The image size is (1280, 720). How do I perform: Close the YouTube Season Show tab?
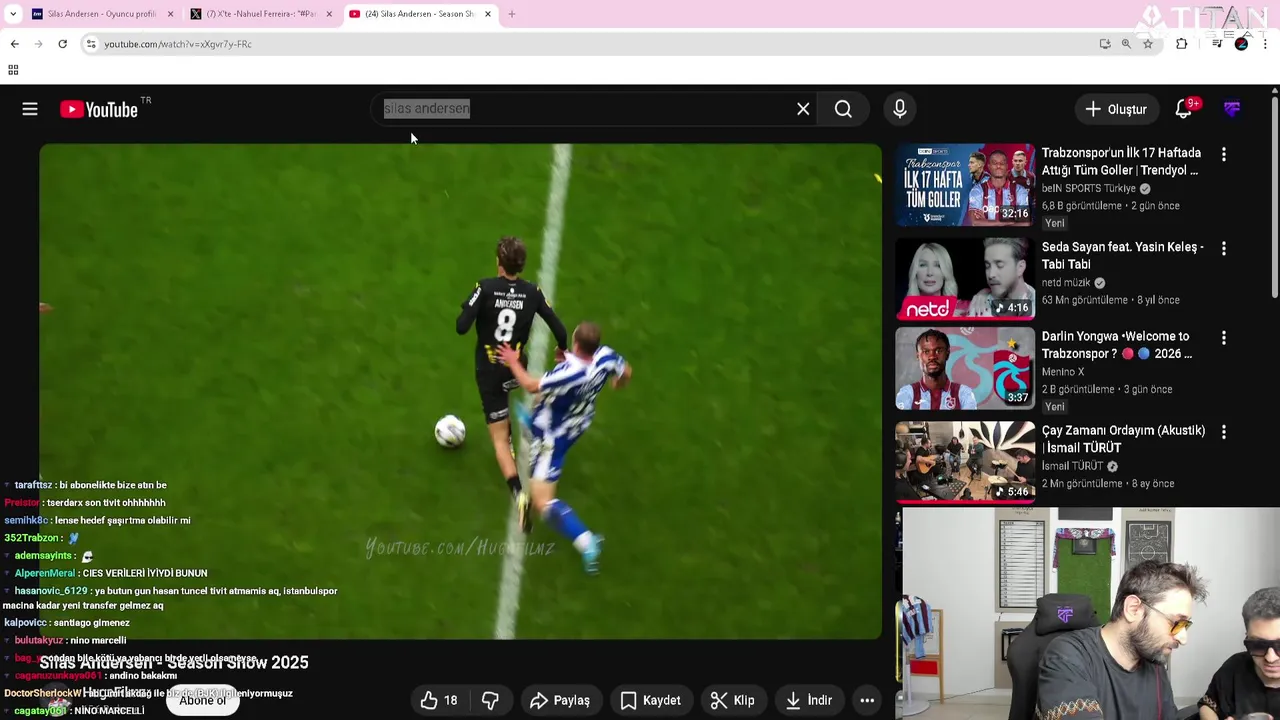[x=488, y=14]
